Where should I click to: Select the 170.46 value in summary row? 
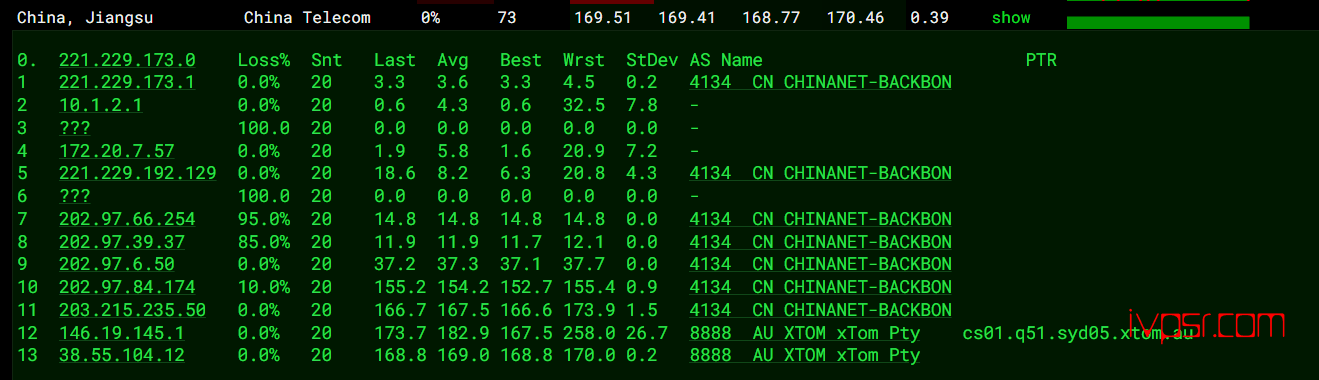tap(856, 18)
